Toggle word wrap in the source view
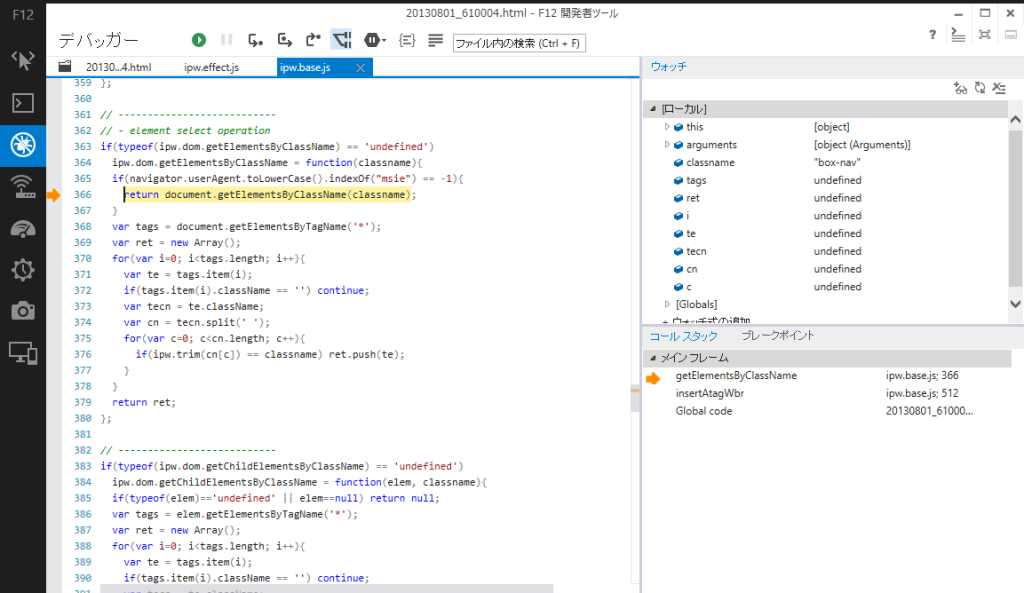Screen dimensions: 1024x593 pos(437,40)
